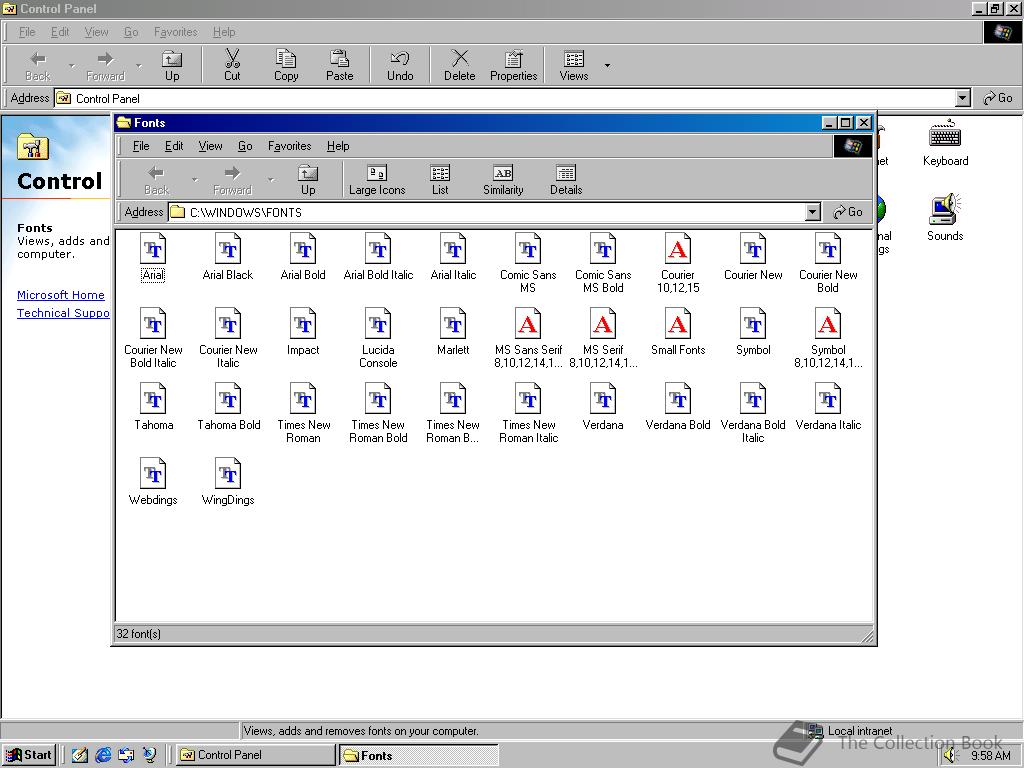Viewport: 1024px width, 768px height.
Task: Select the Arial Italic font icon
Action: point(453,257)
